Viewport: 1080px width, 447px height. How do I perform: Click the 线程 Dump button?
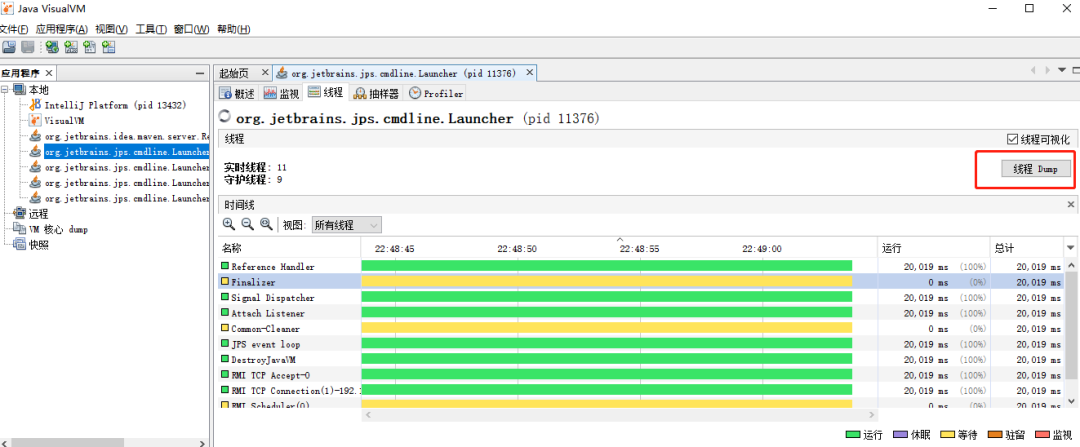(x=1036, y=169)
